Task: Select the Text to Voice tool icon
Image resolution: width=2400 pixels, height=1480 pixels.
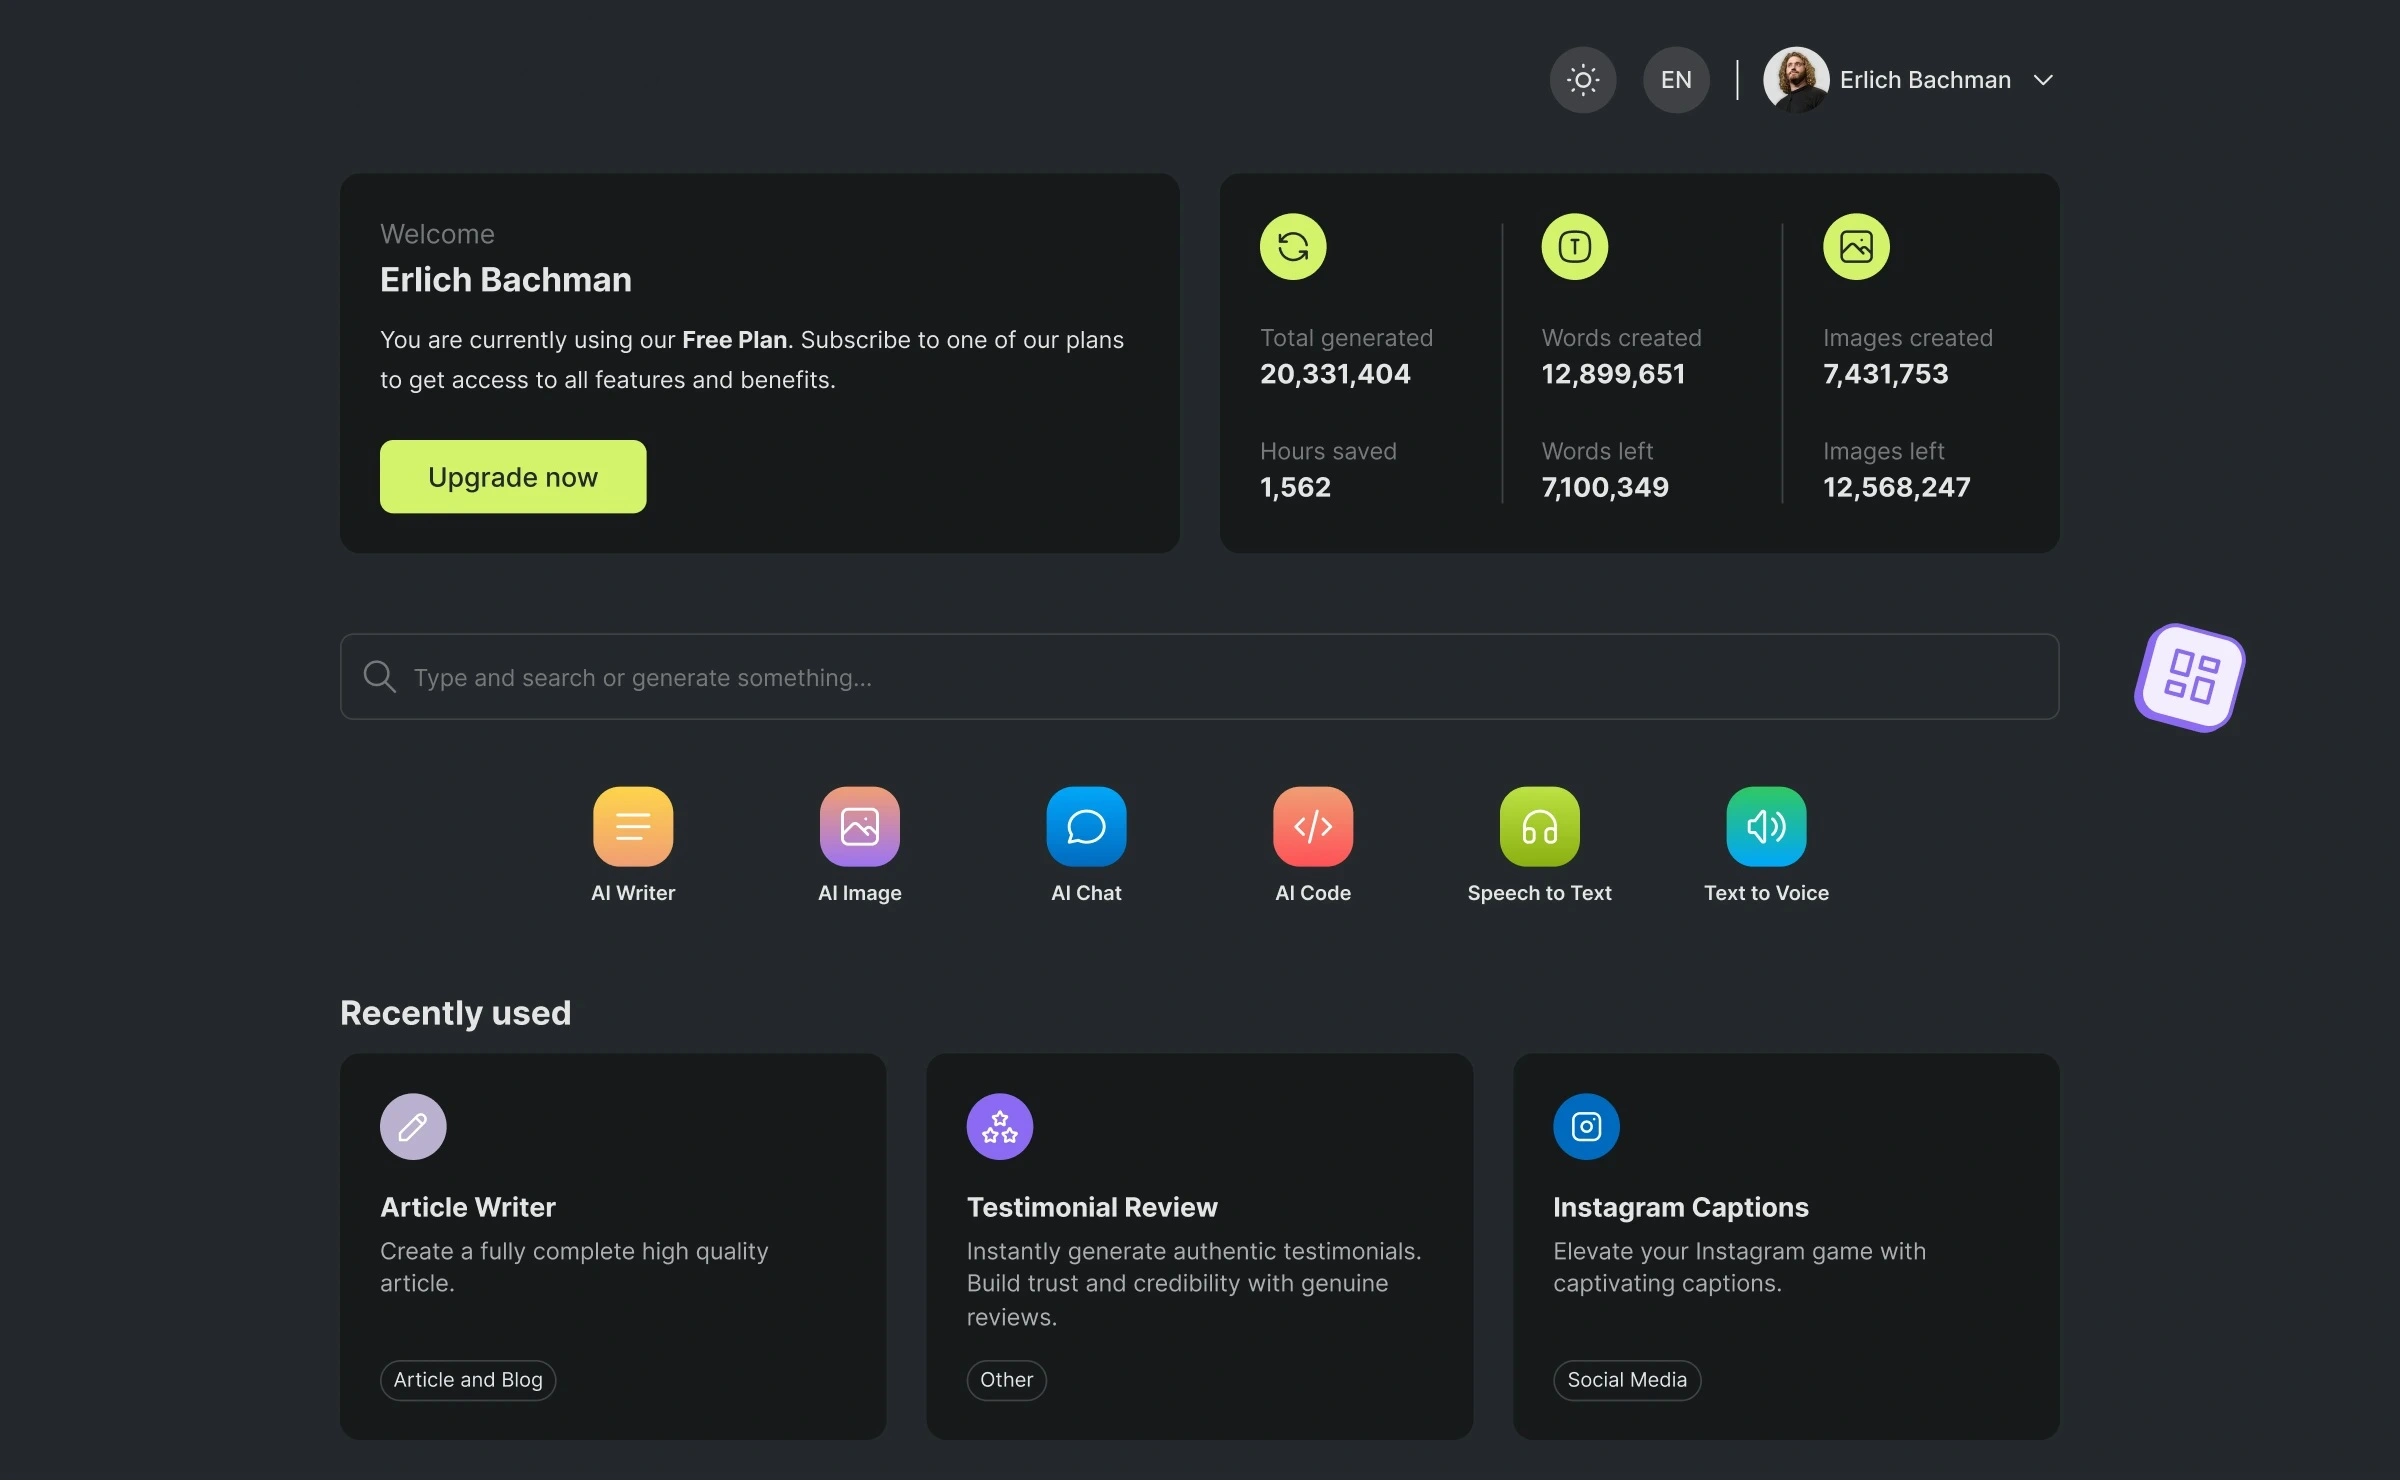Action: [x=1766, y=825]
